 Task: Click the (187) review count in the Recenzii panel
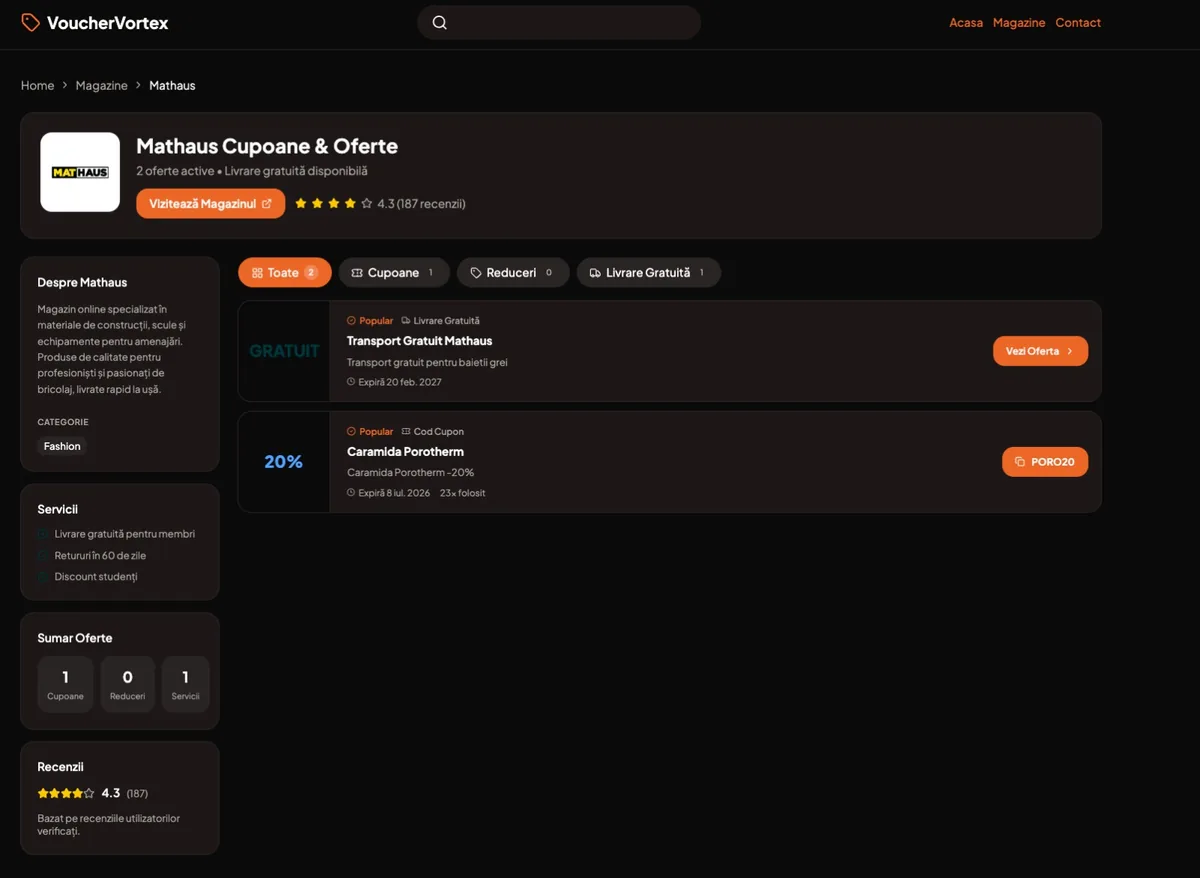pyautogui.click(x=137, y=794)
